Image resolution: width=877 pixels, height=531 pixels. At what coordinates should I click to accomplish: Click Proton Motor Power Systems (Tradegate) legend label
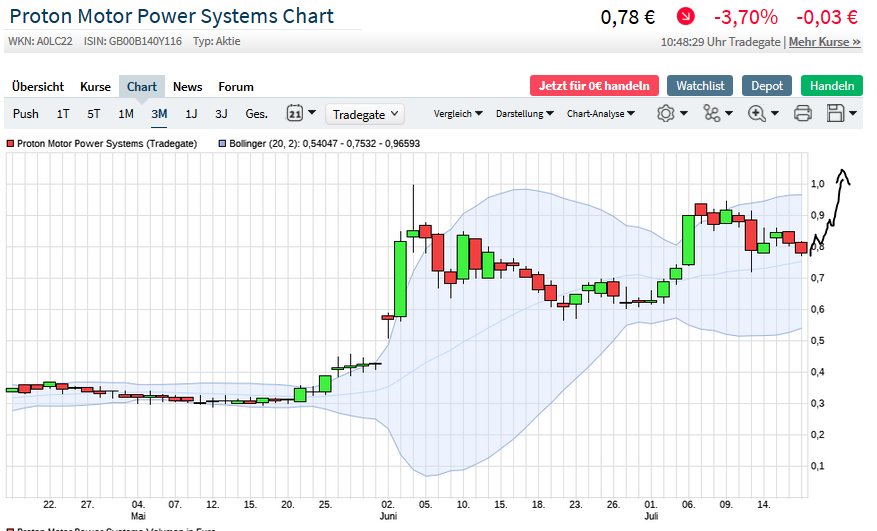pyautogui.click(x=107, y=144)
